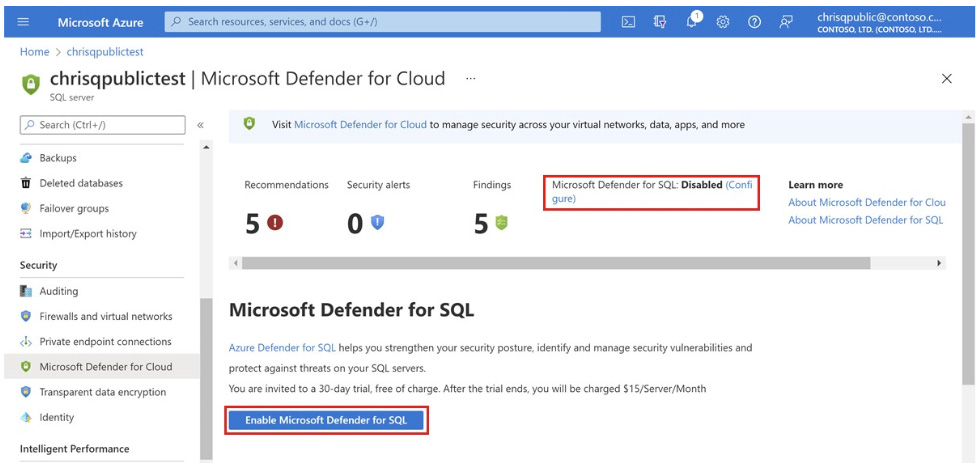980x472 pixels.
Task: Click the Deleted databases trash icon
Action: 26,183
